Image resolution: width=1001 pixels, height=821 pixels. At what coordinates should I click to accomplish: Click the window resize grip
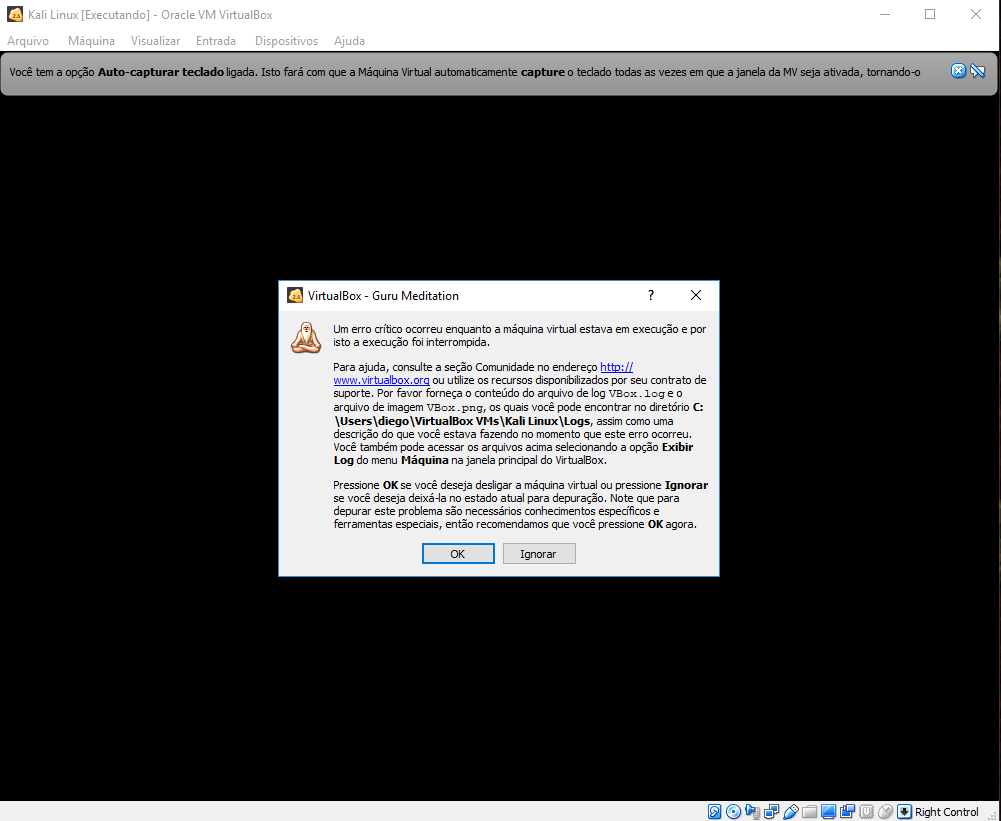(x=993, y=814)
